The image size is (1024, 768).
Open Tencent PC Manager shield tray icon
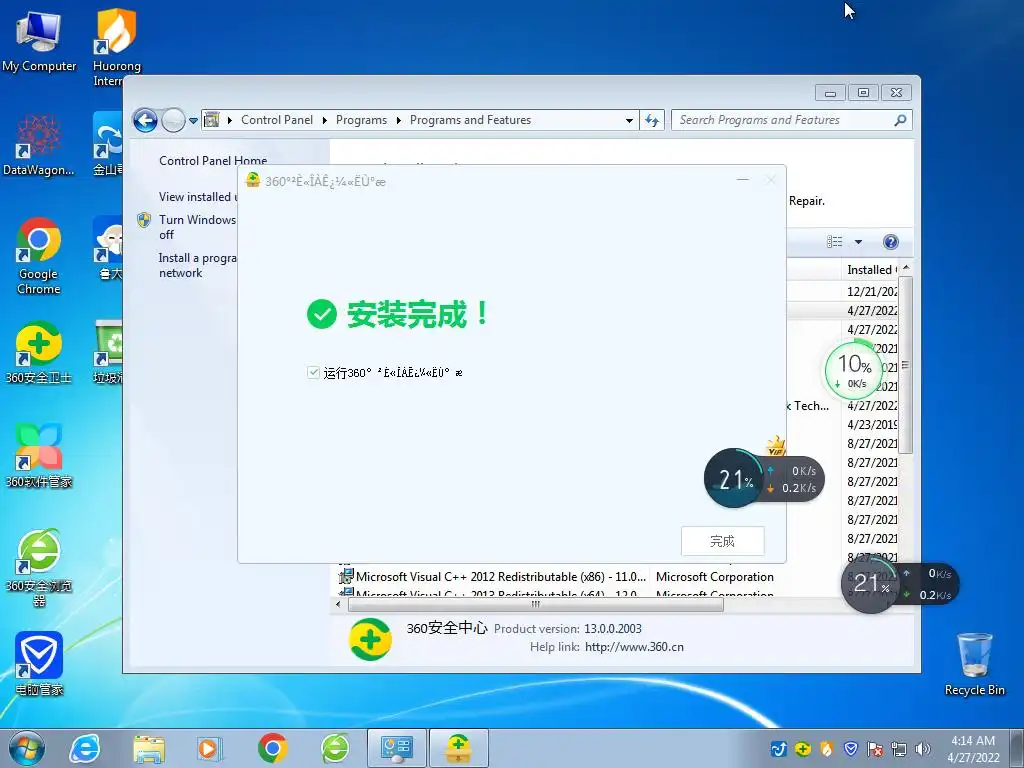click(851, 749)
